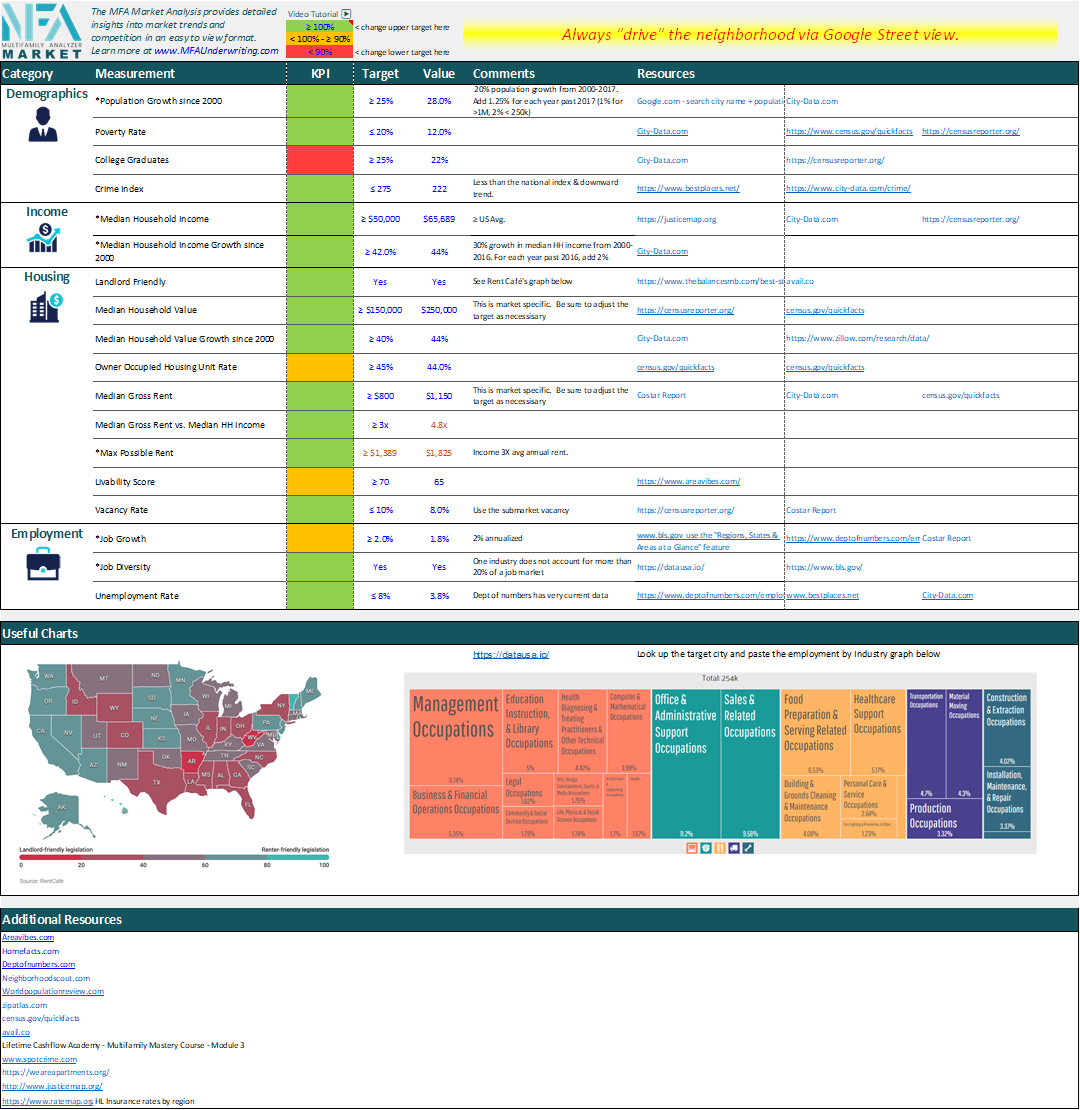1080x1110 pixels.
Task: Open the datausa.io link above the treemap
Action: click(x=511, y=655)
